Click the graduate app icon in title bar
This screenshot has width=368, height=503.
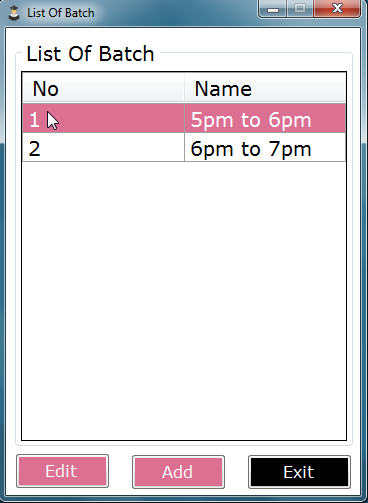14,13
